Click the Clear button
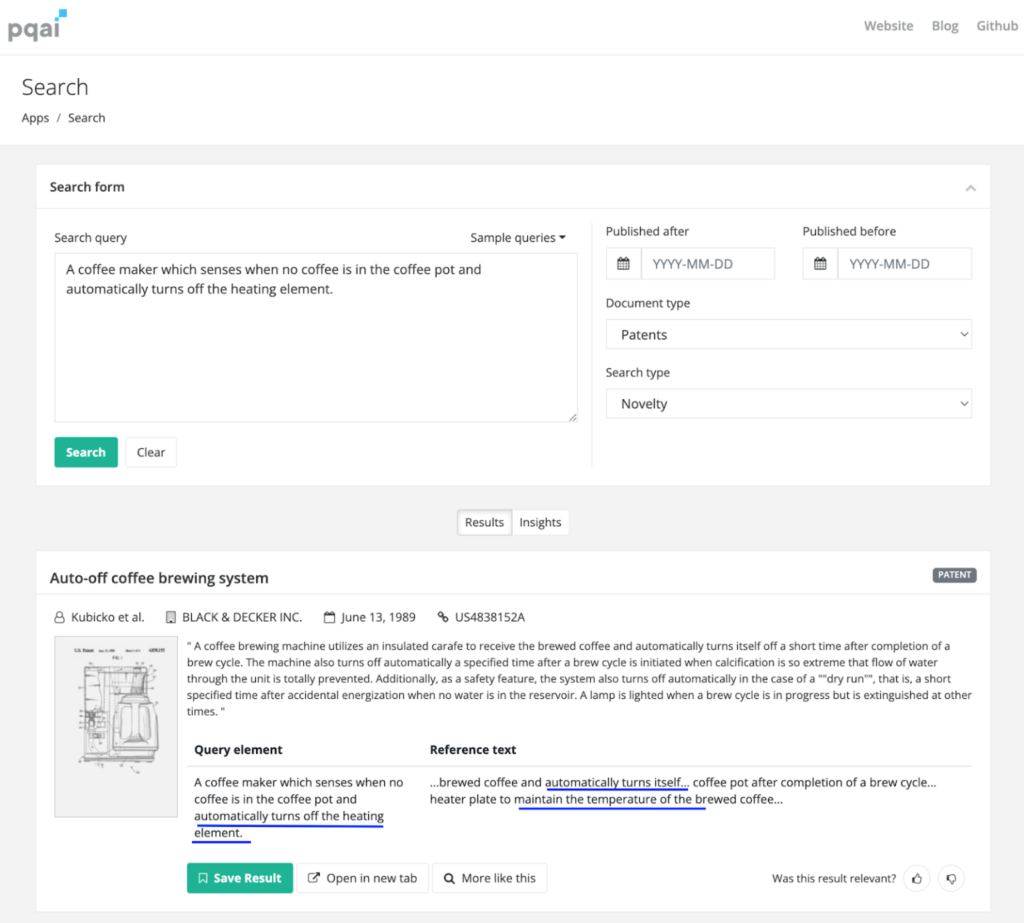Image resolution: width=1024 pixels, height=923 pixels. [x=151, y=452]
